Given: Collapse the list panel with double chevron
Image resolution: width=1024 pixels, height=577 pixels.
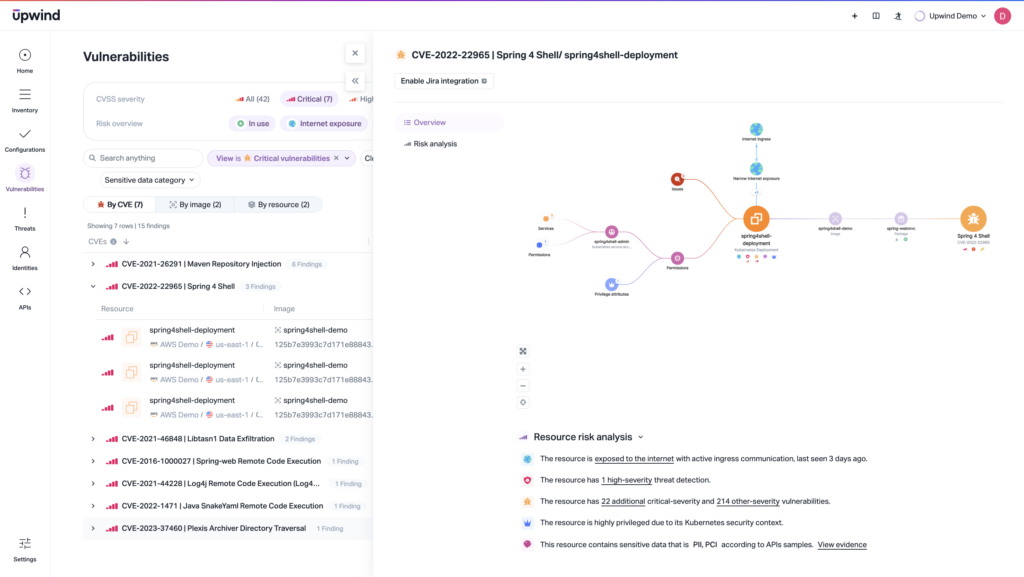Looking at the screenshot, I should pyautogui.click(x=355, y=81).
